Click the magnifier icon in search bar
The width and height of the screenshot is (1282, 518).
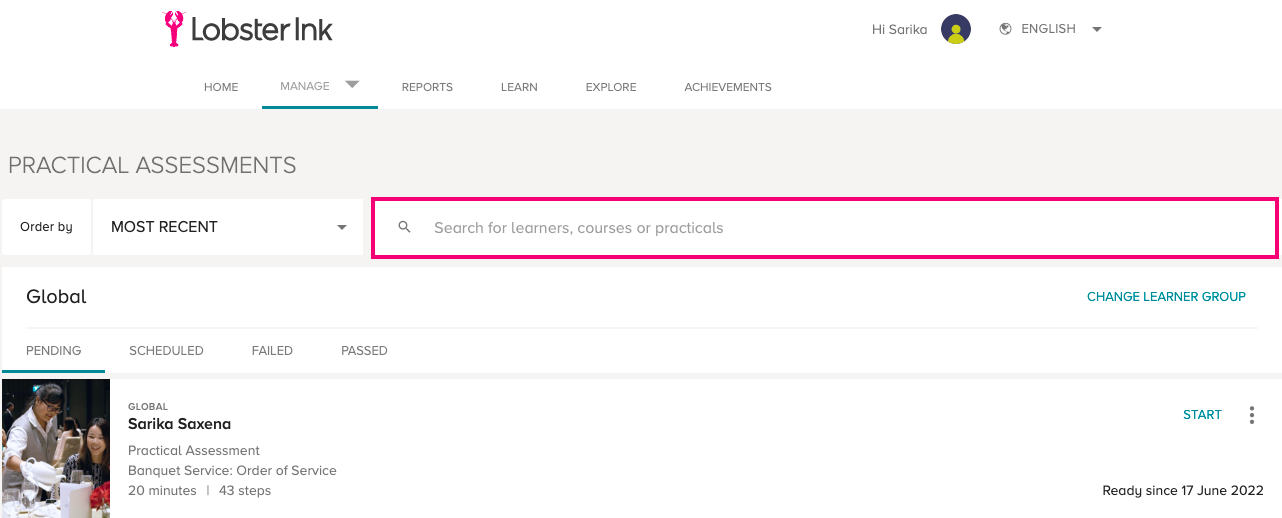pyautogui.click(x=405, y=227)
